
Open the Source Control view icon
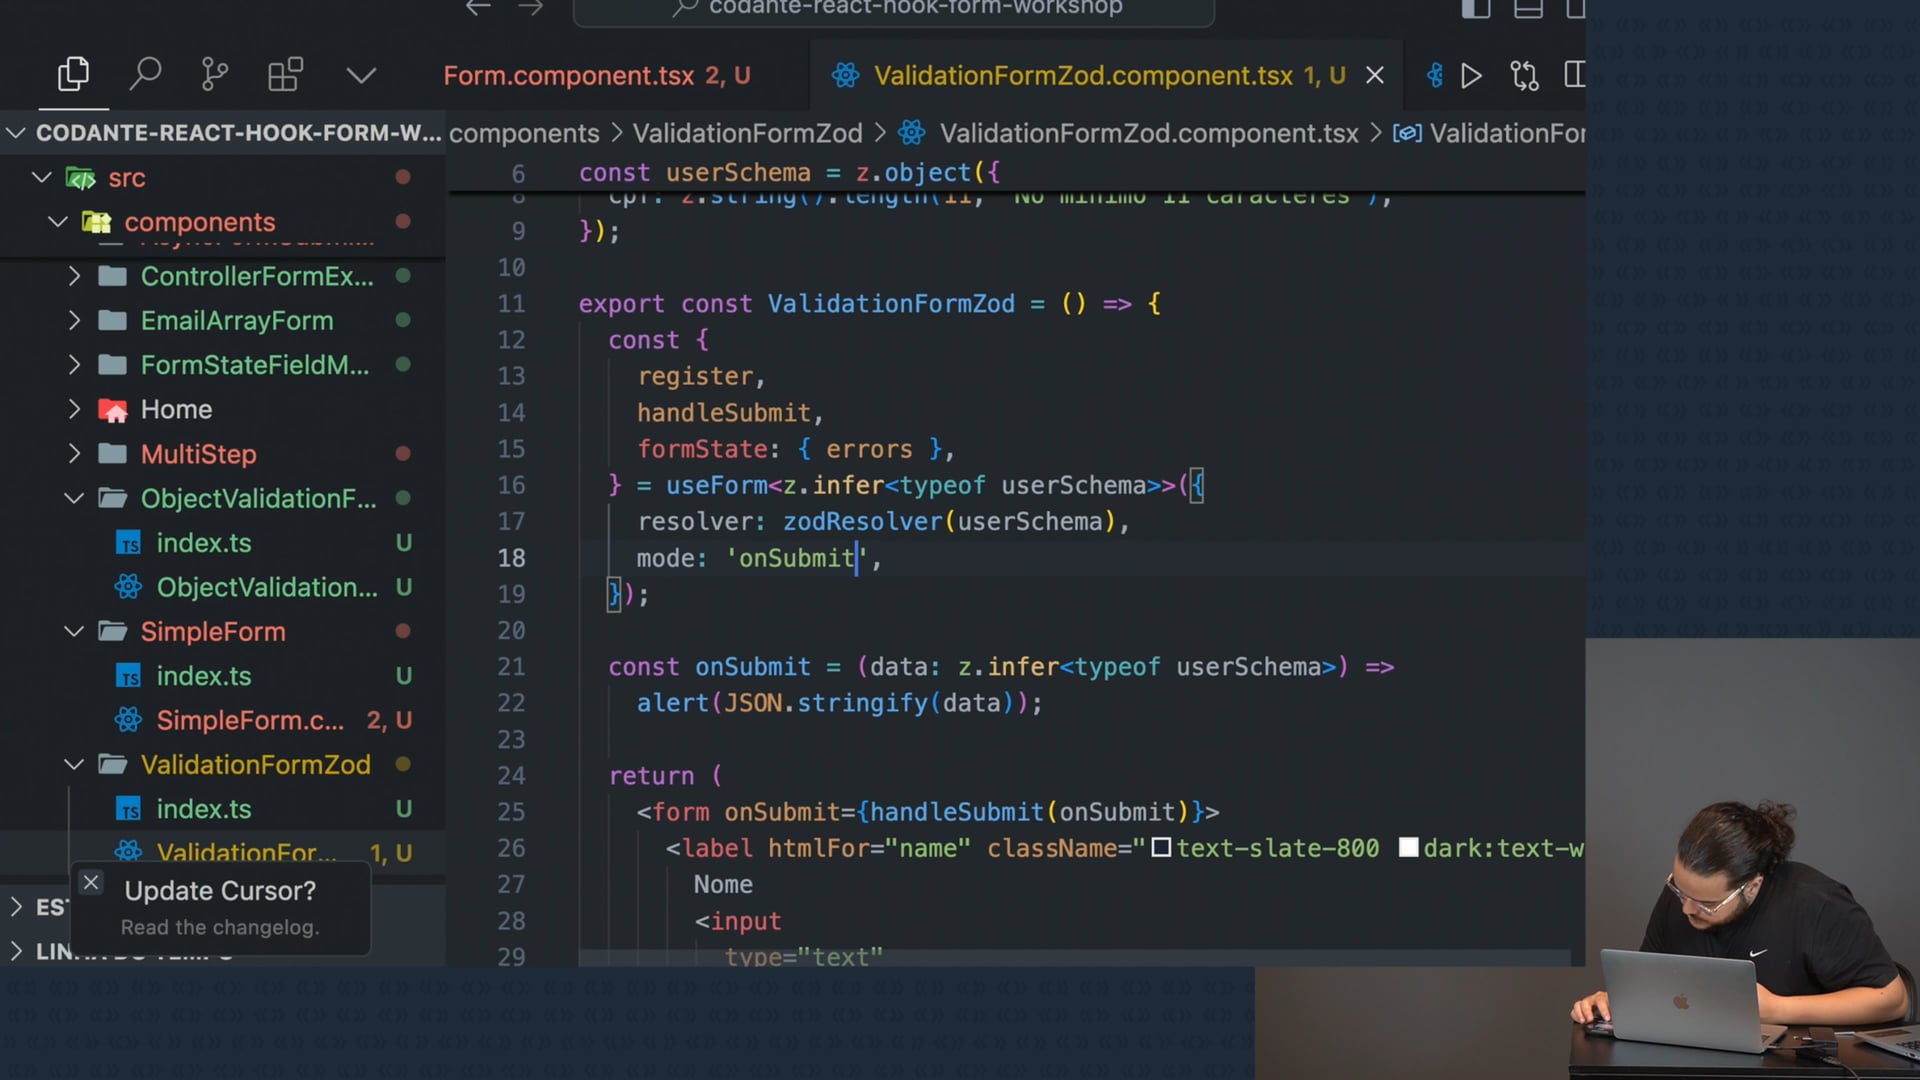[x=214, y=75]
